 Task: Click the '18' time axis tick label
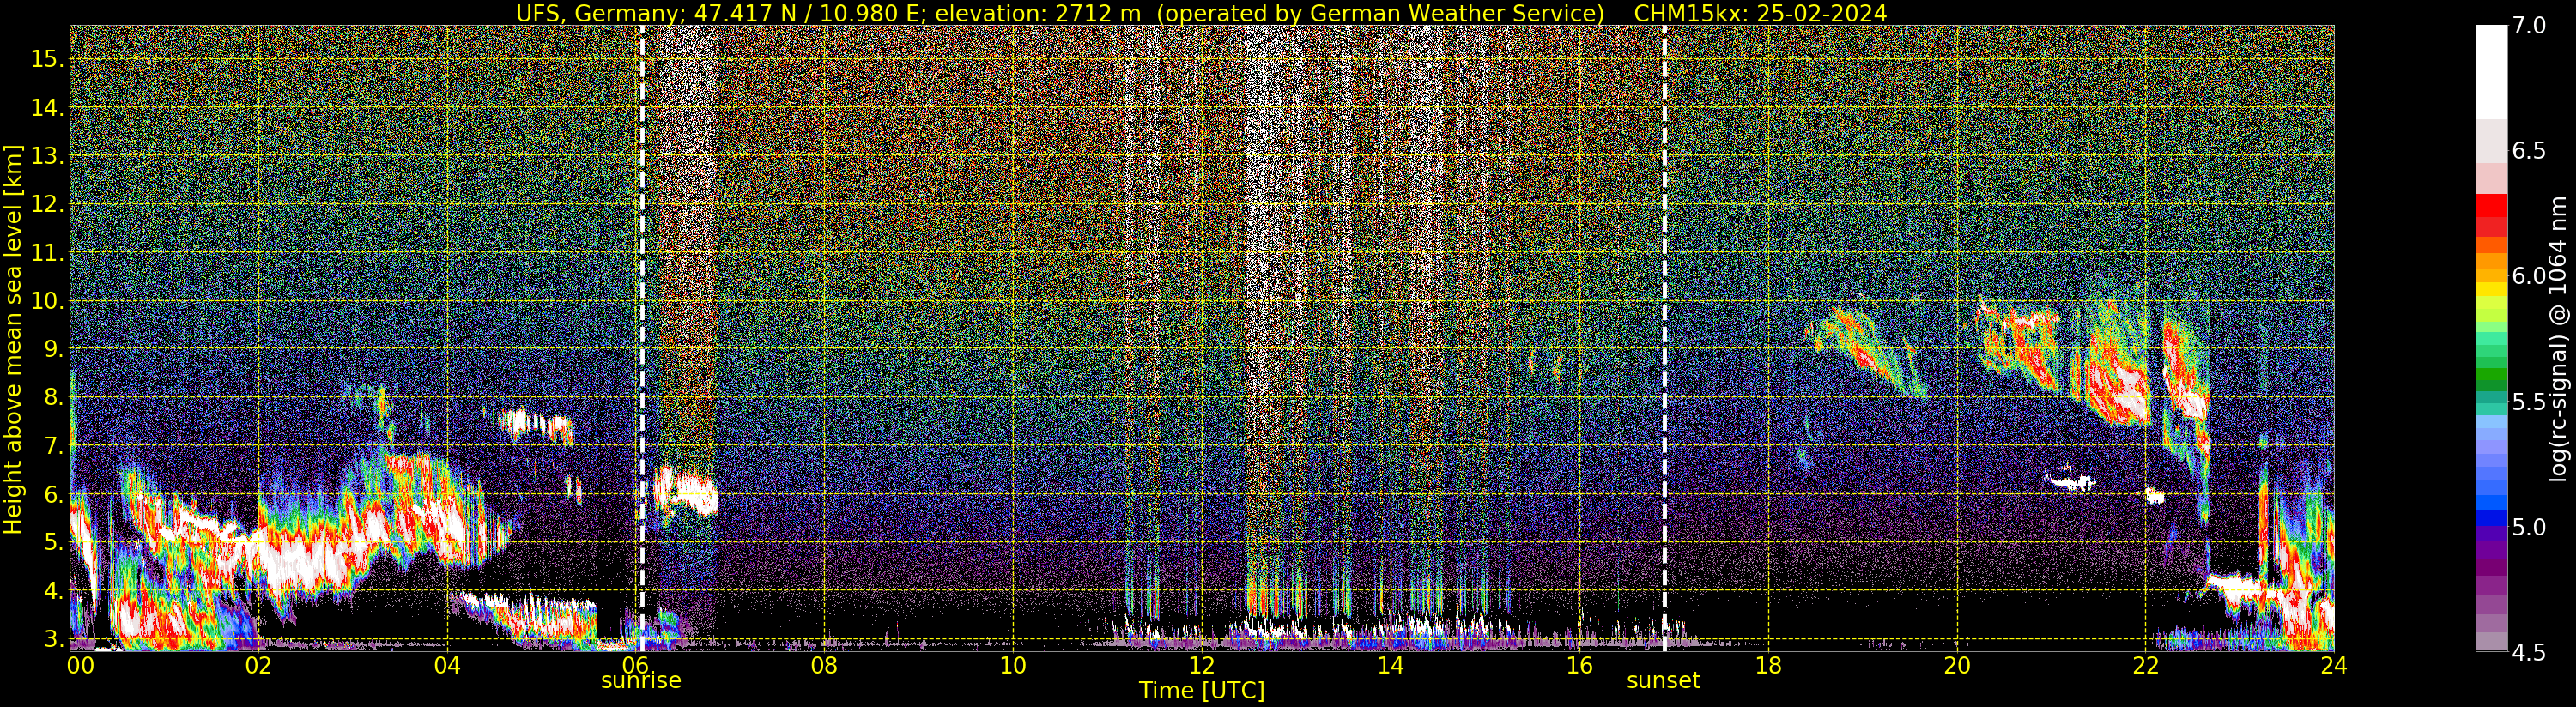pyautogui.click(x=1768, y=665)
